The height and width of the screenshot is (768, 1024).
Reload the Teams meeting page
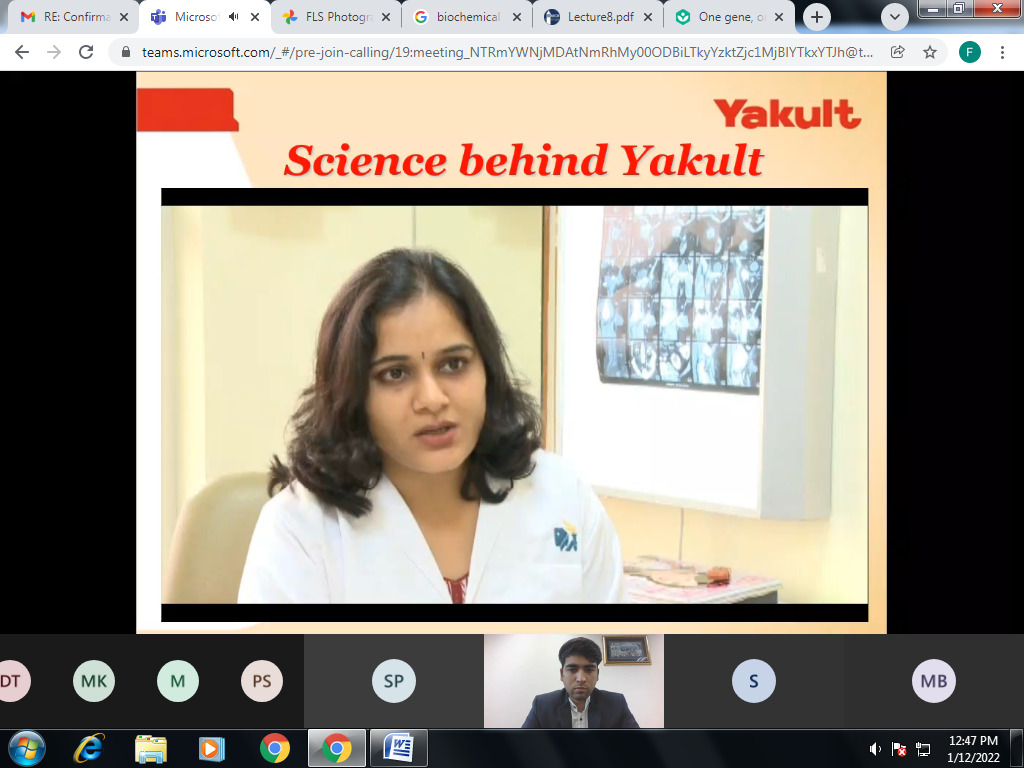coord(86,52)
